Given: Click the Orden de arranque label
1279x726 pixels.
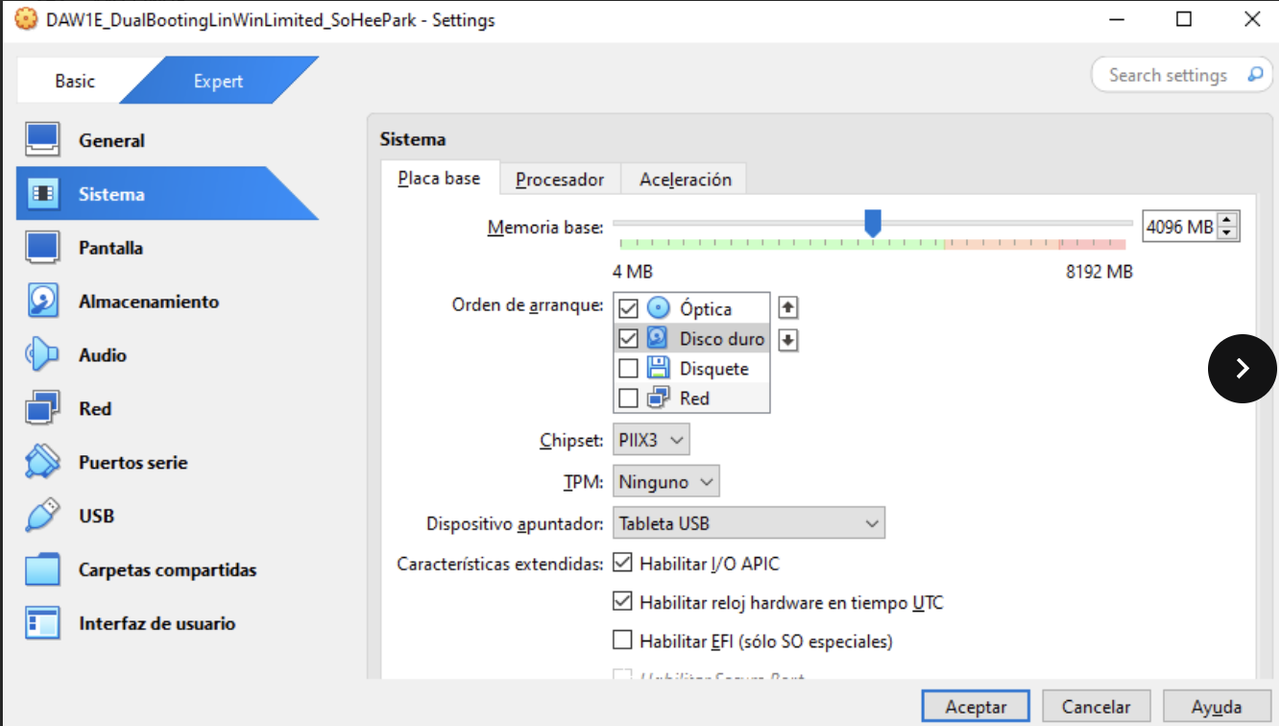Looking at the screenshot, I should (x=528, y=305).
